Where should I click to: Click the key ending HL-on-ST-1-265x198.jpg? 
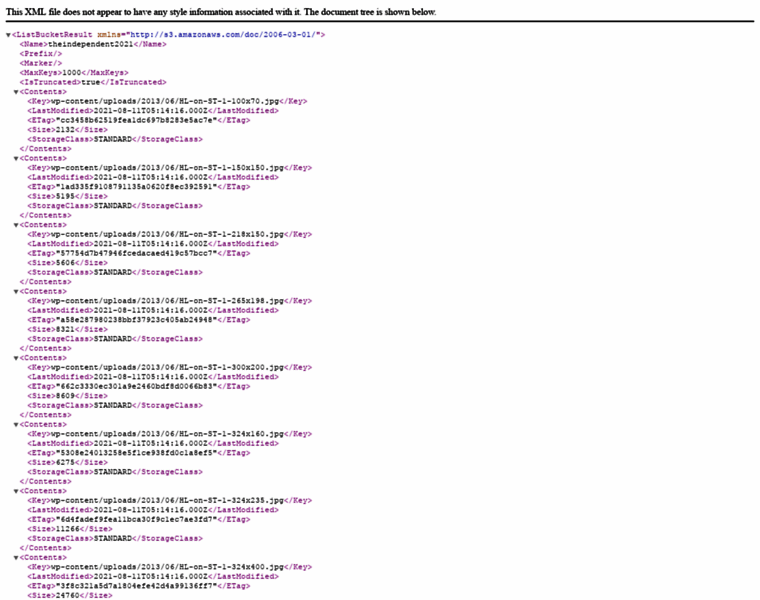167,300
